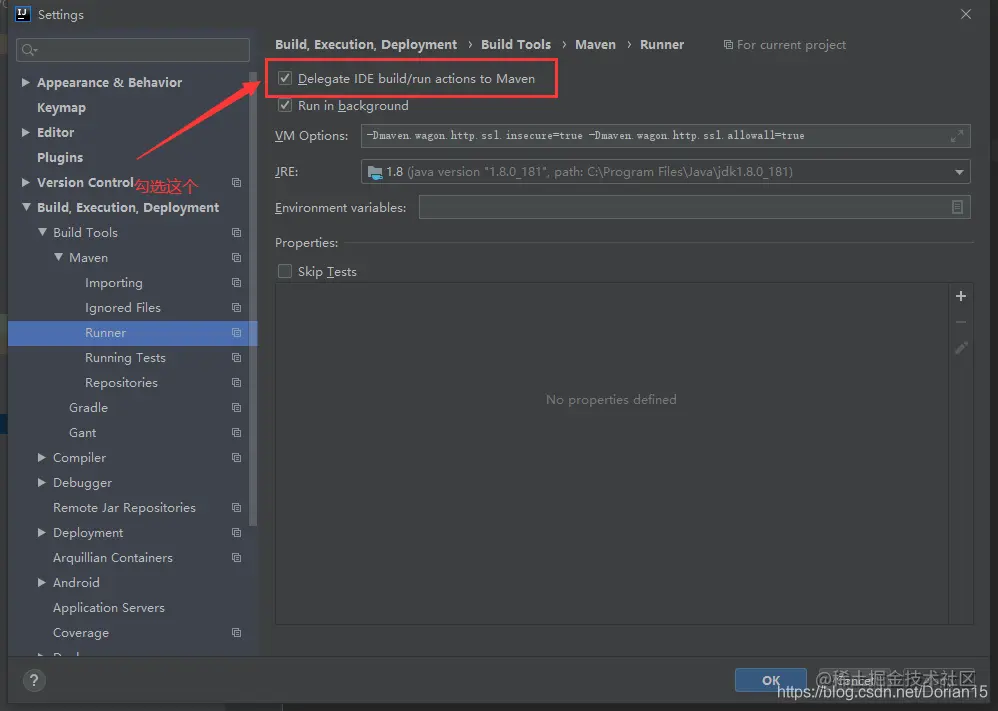Toggle Delegate IDE build/run actions to Maven
This screenshot has width=998, height=711.
pyautogui.click(x=285, y=78)
